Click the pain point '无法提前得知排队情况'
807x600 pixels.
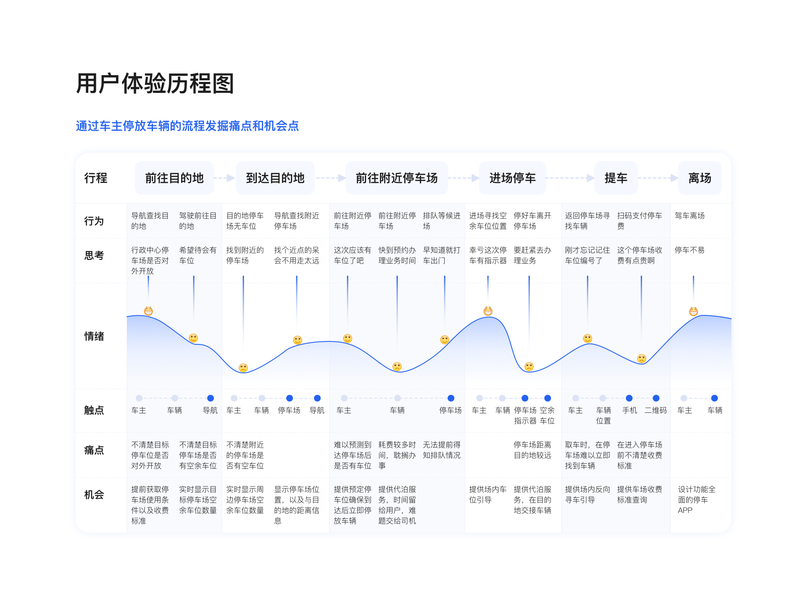click(x=442, y=450)
